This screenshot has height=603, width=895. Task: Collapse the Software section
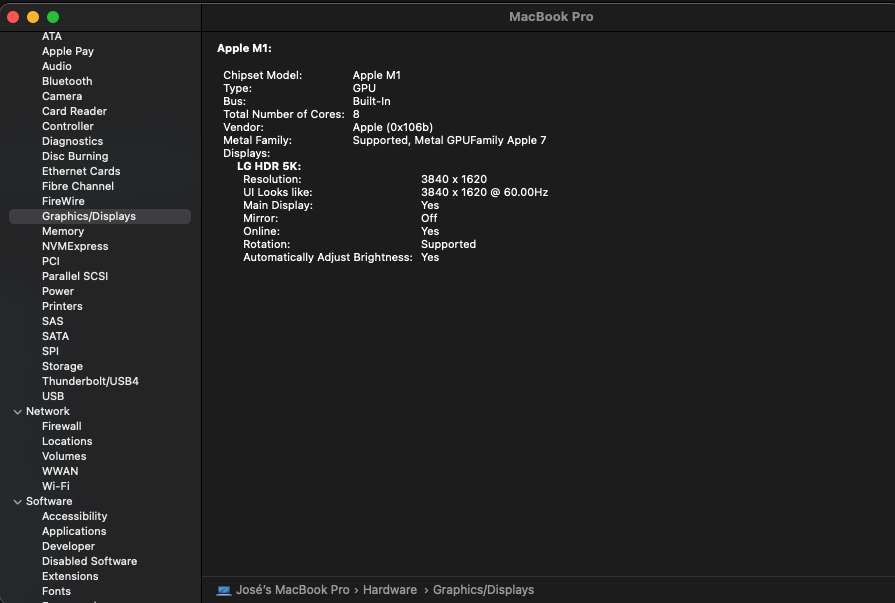pyautogui.click(x=18, y=501)
